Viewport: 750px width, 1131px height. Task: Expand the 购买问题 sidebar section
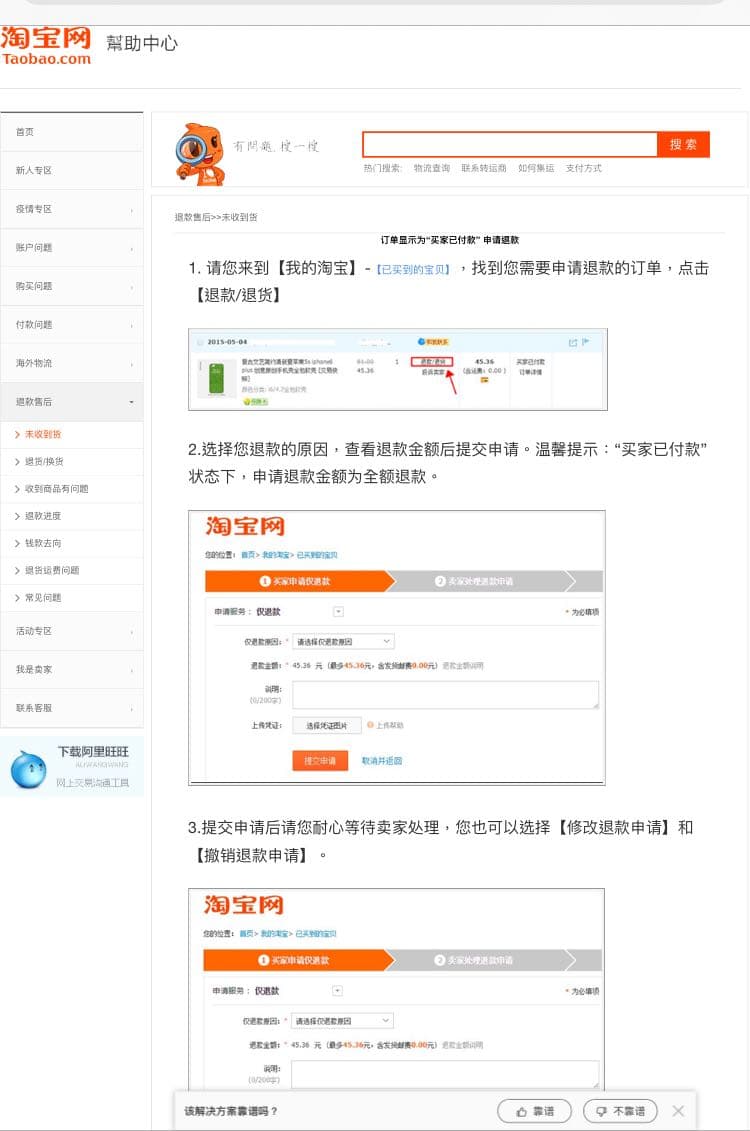coord(71,286)
